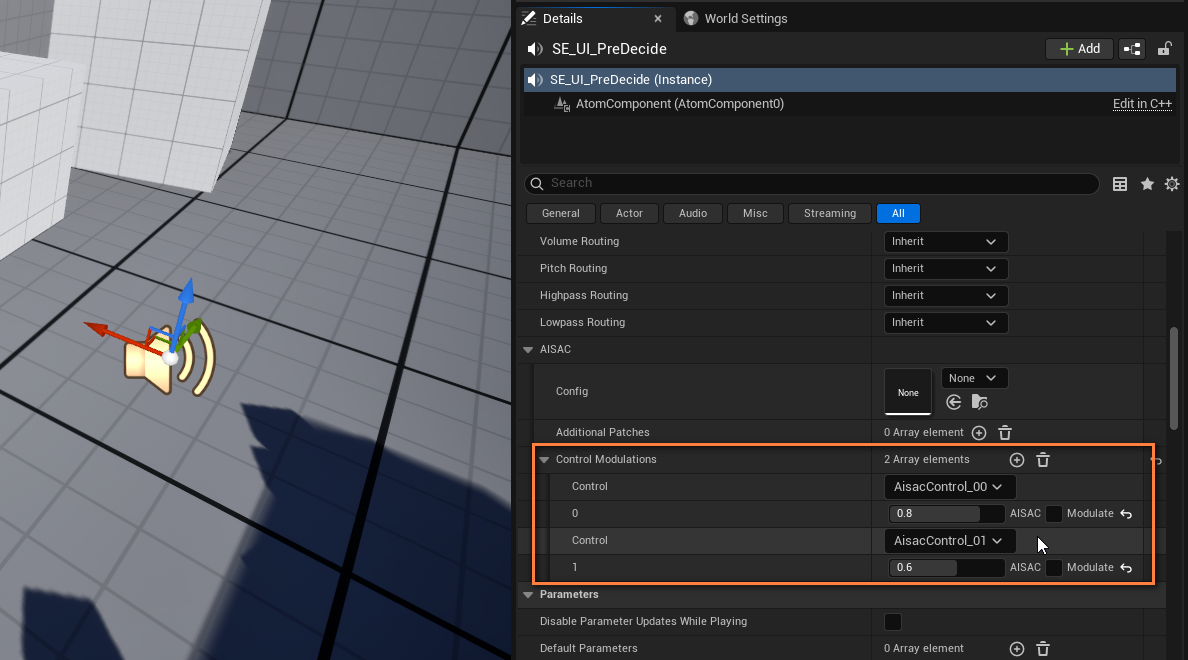The image size is (1188, 660).
Task: Add element to Default Parameters array
Action: coord(1017,649)
